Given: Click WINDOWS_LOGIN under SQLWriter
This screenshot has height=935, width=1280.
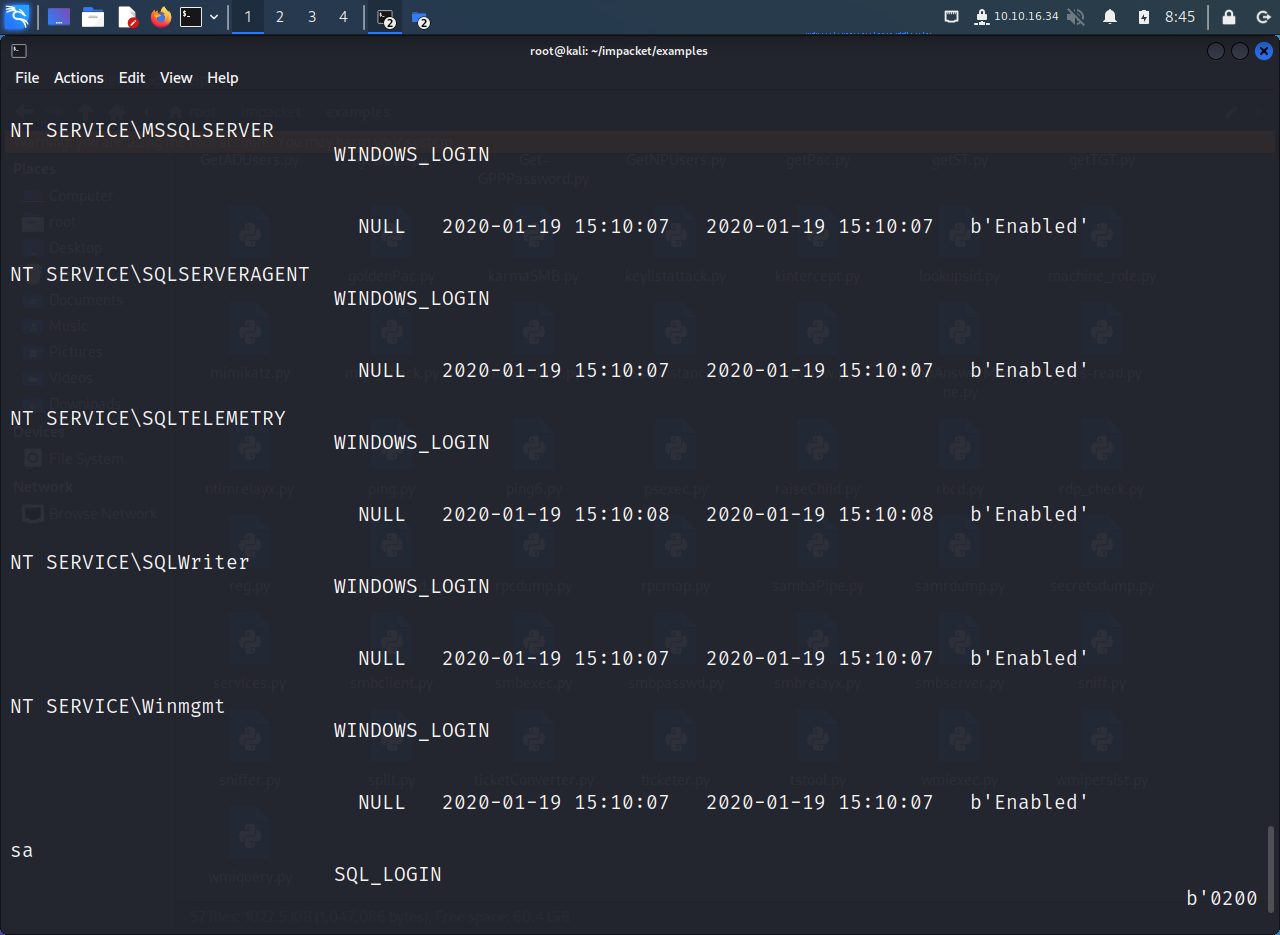Looking at the screenshot, I should pos(412,587).
